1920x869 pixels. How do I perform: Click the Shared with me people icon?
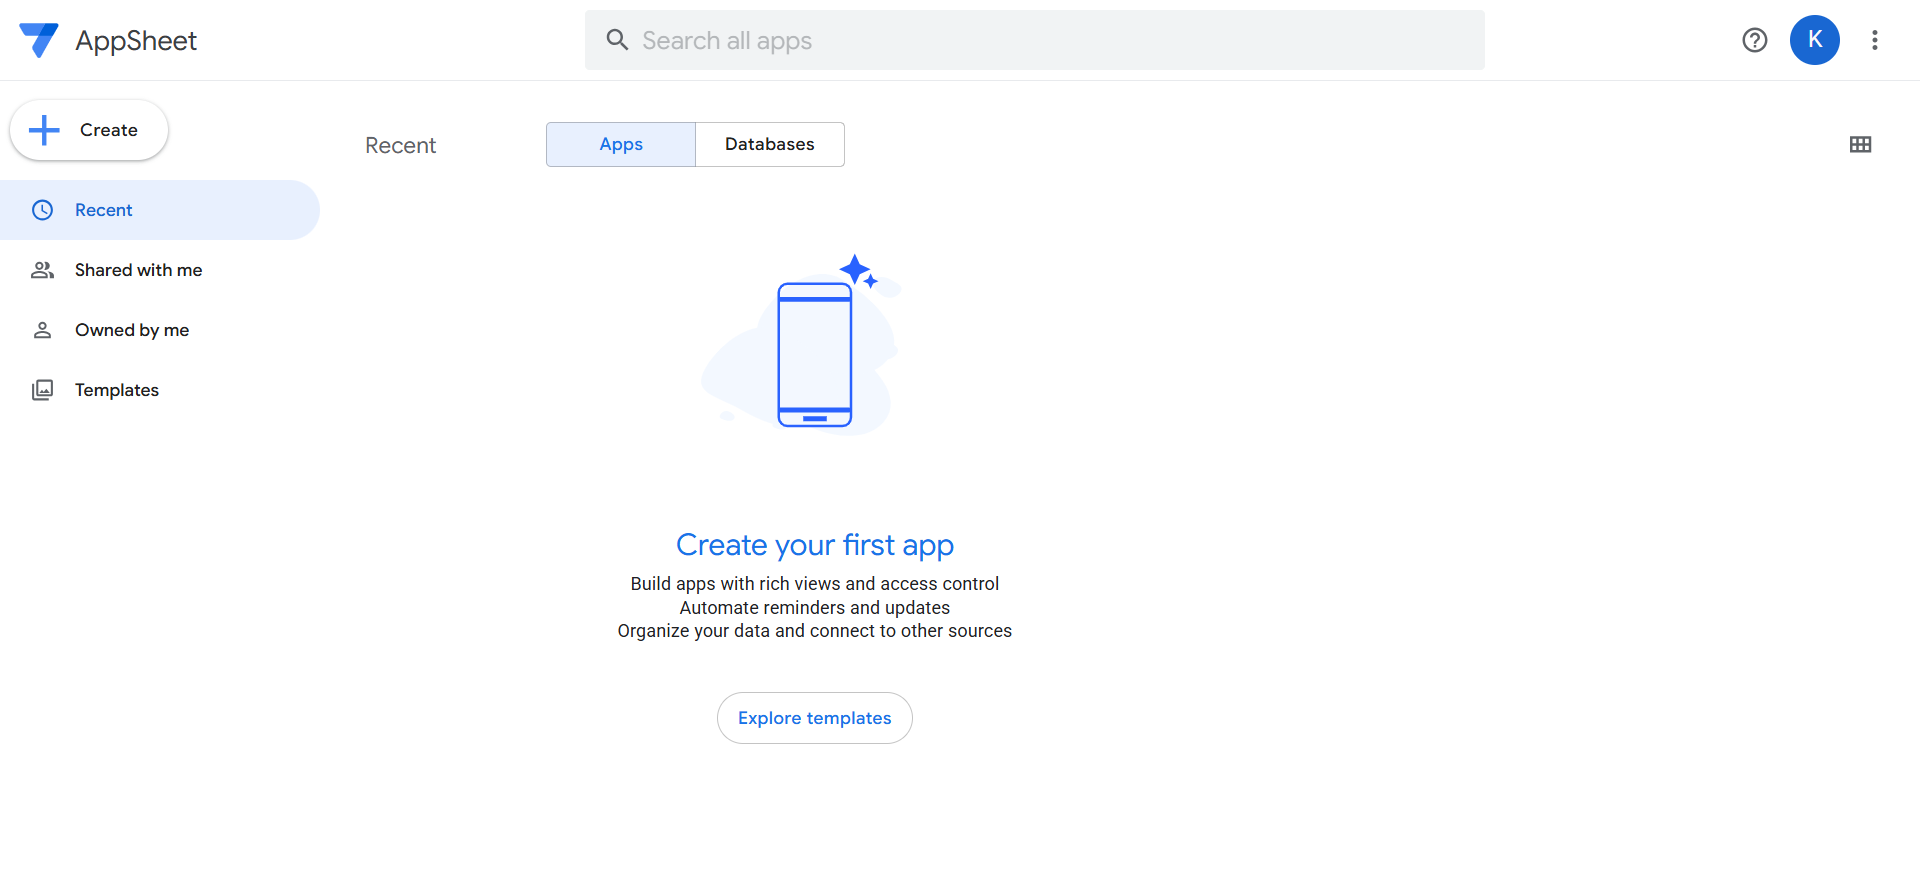[42, 270]
